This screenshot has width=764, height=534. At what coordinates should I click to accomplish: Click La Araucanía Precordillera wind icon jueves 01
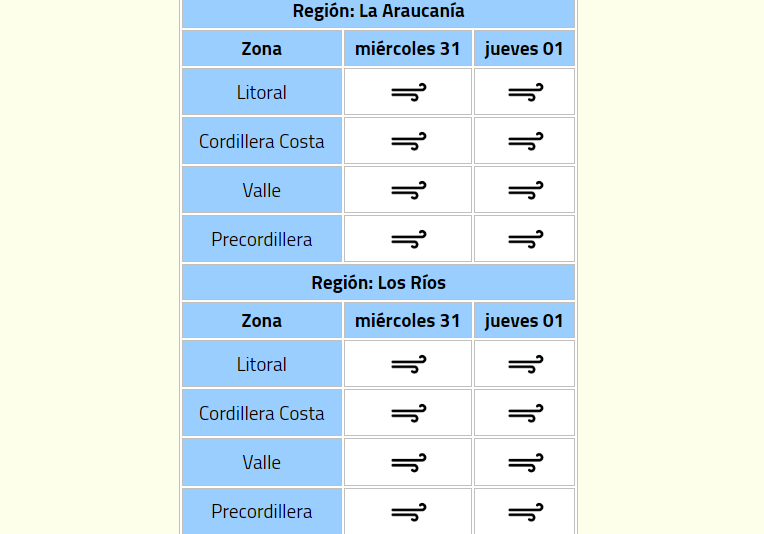coord(525,239)
